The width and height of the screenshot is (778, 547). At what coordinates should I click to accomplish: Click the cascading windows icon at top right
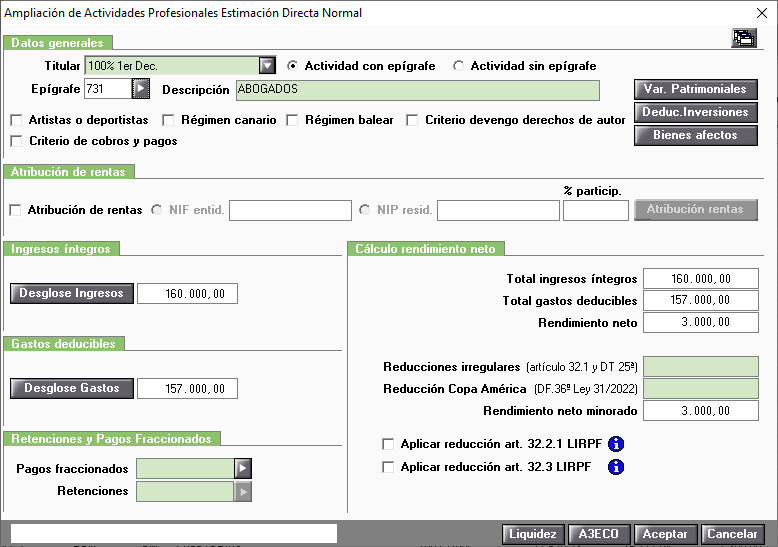click(x=744, y=38)
